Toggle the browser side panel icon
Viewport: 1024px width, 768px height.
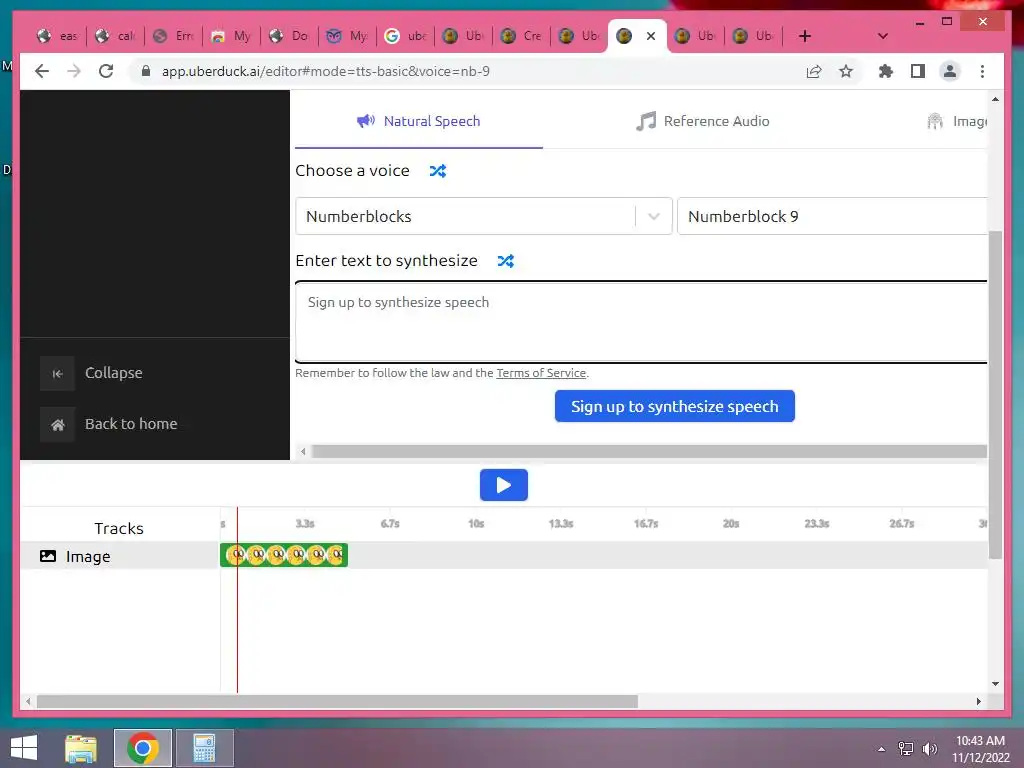click(x=918, y=71)
